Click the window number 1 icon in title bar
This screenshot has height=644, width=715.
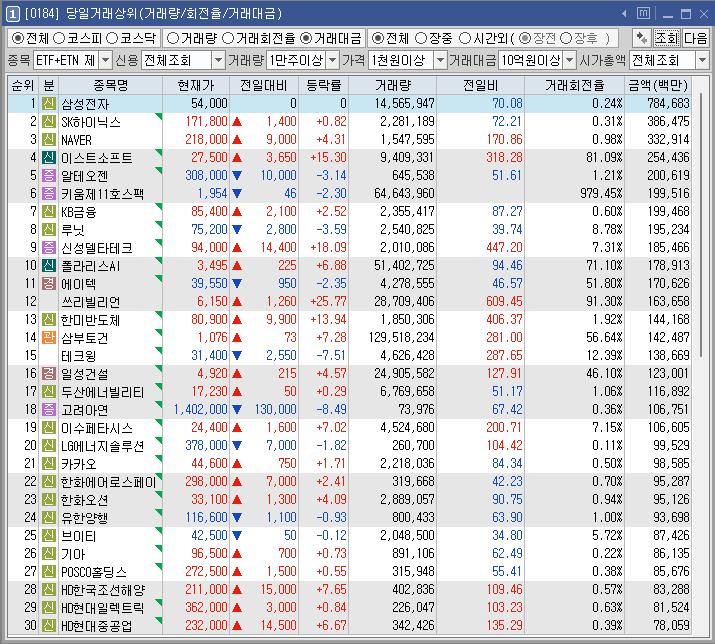[x=12, y=14]
